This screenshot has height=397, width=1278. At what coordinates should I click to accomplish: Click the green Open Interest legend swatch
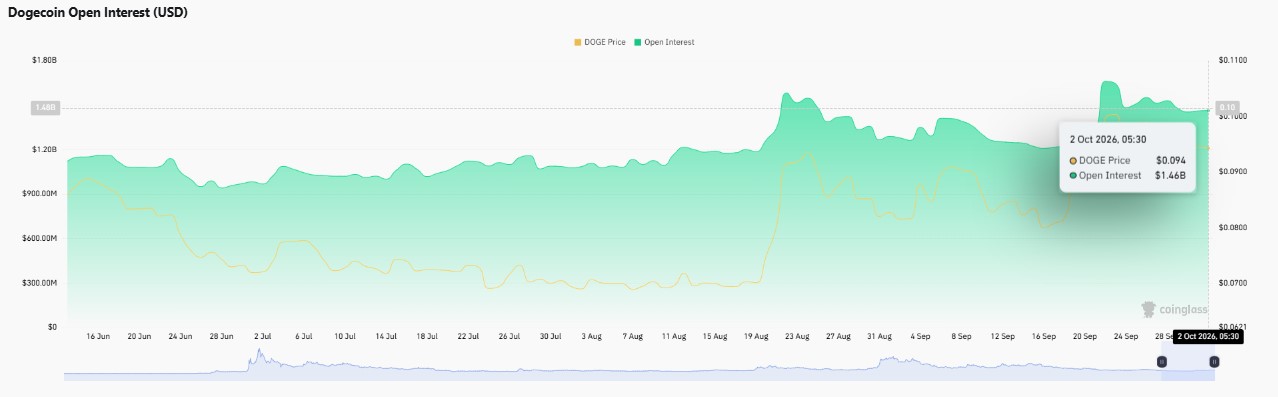click(x=637, y=42)
